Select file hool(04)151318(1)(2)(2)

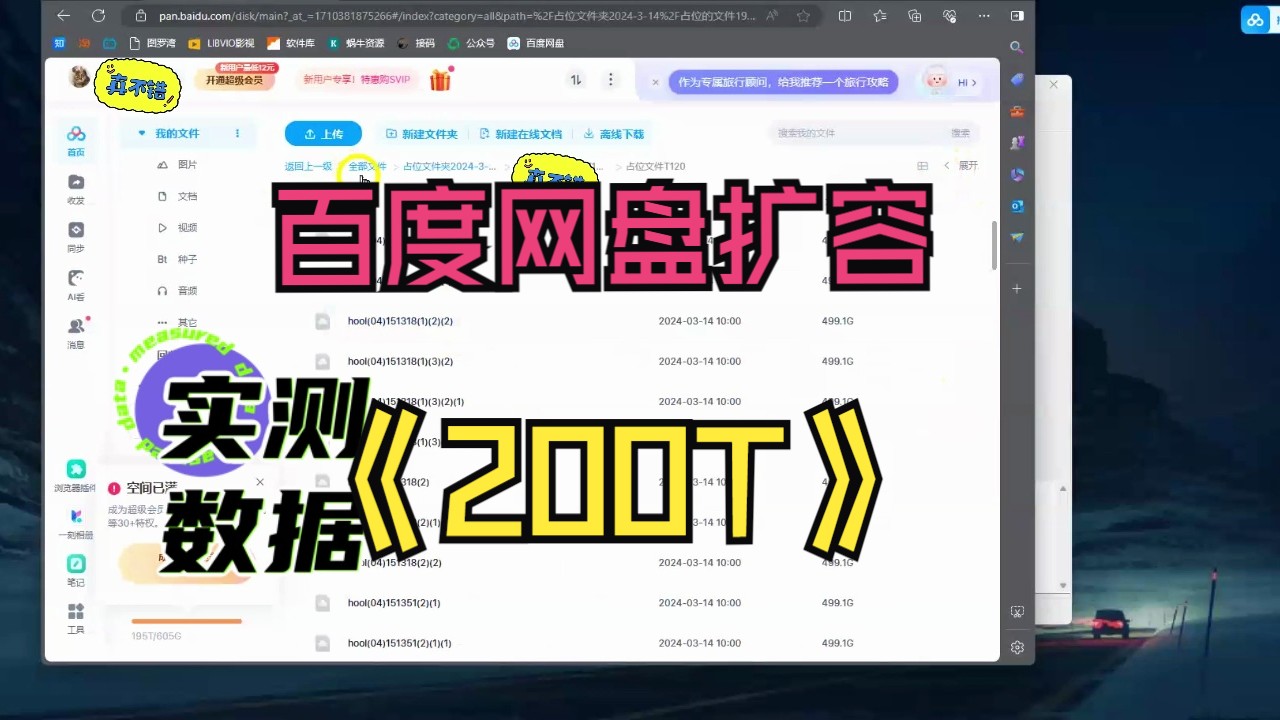pos(400,321)
